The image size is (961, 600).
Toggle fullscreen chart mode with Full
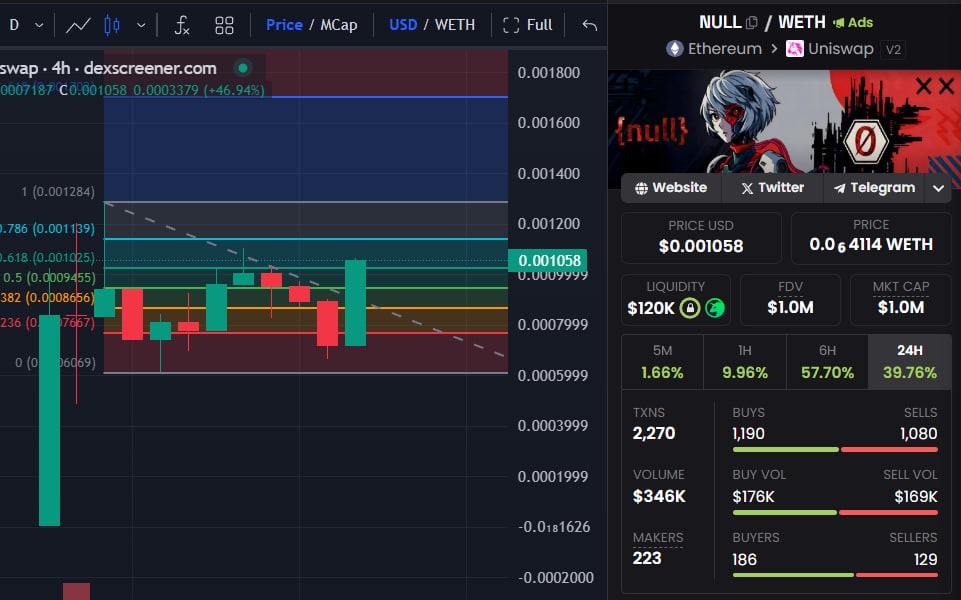(x=527, y=24)
